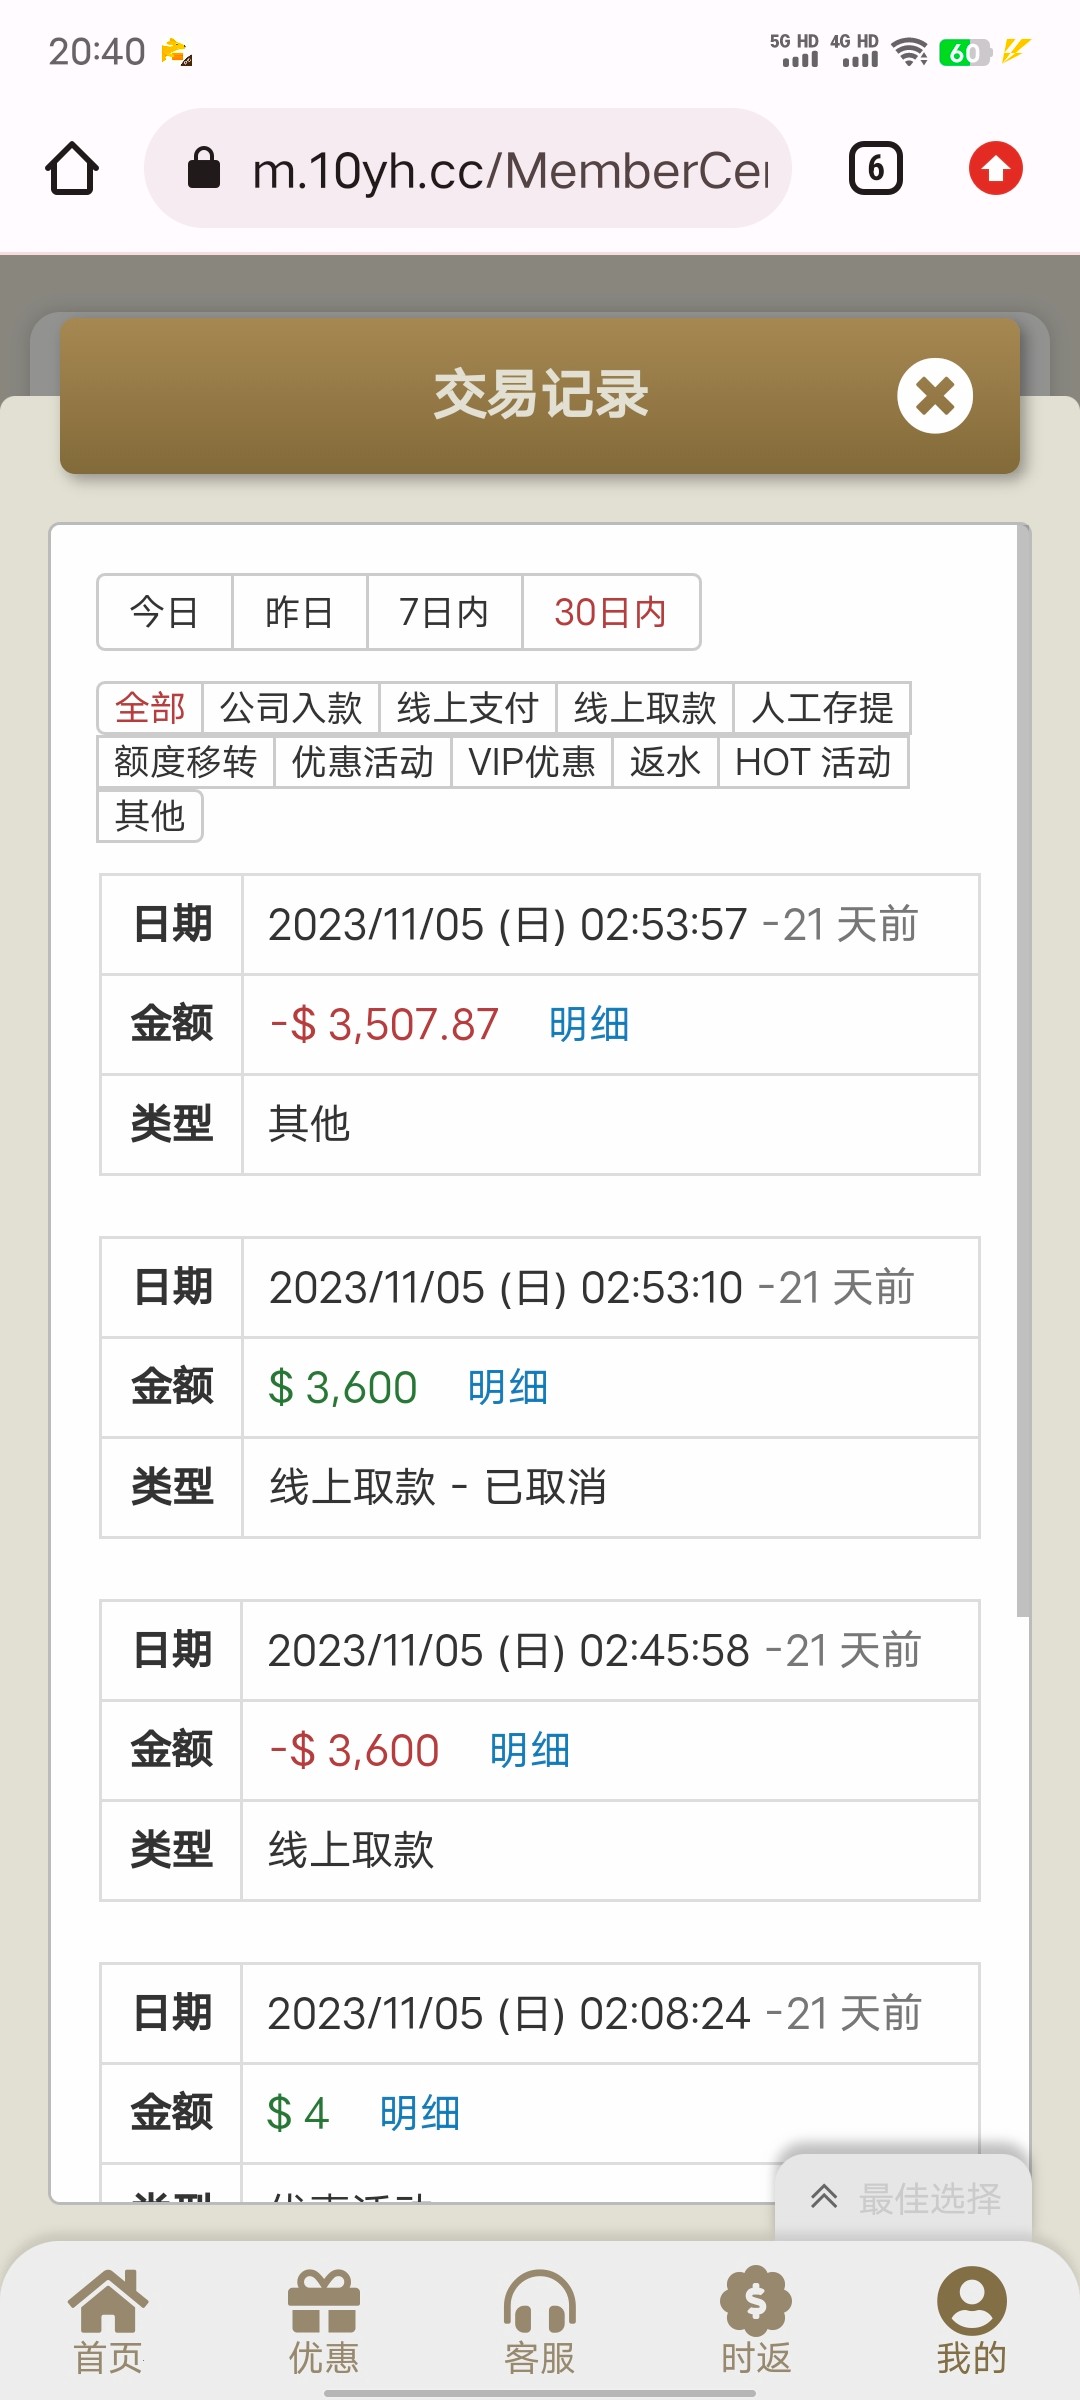Show 返水 rebate records
1080x2400 pixels.
tap(664, 762)
